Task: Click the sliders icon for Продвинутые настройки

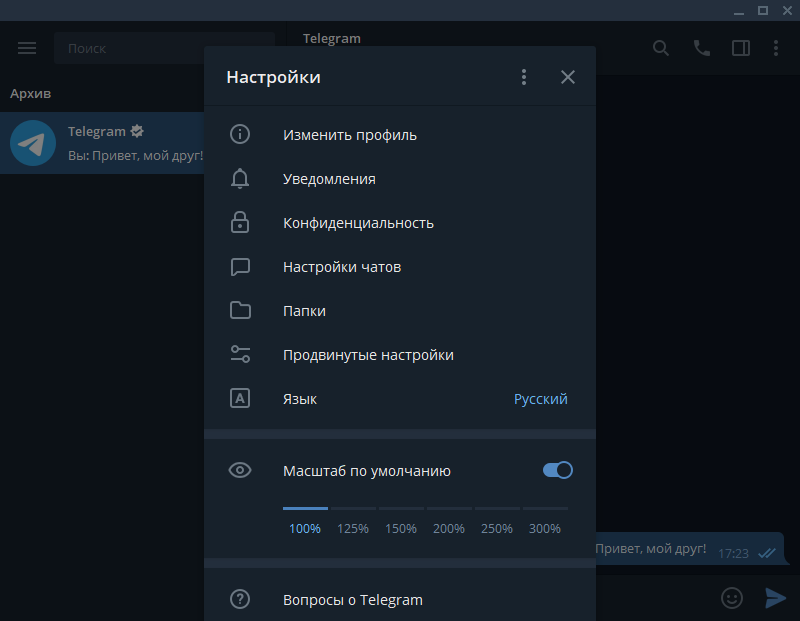Action: point(240,354)
